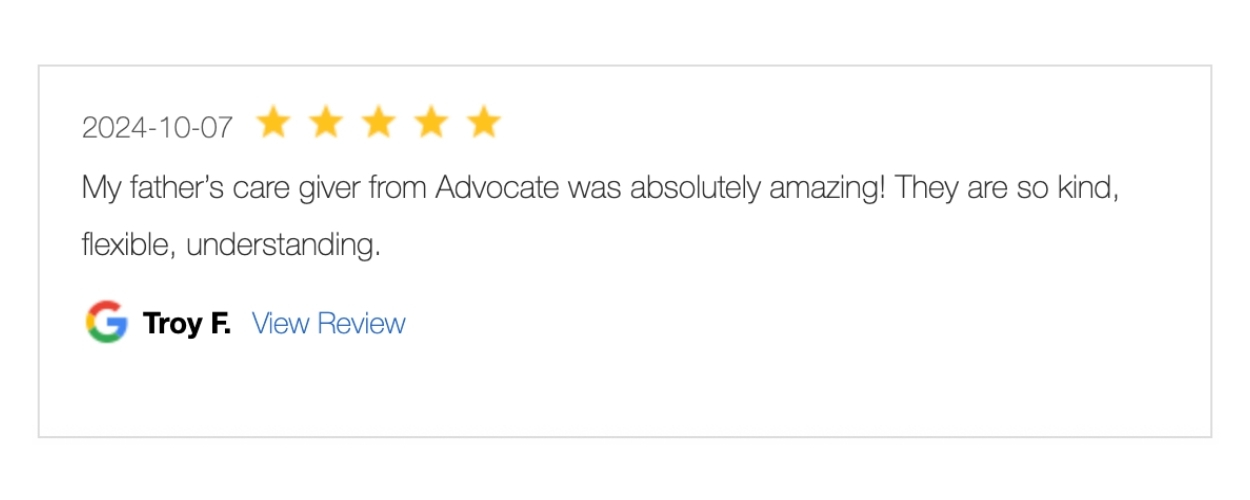Select the second gold star
1250x500 pixels.
point(326,123)
